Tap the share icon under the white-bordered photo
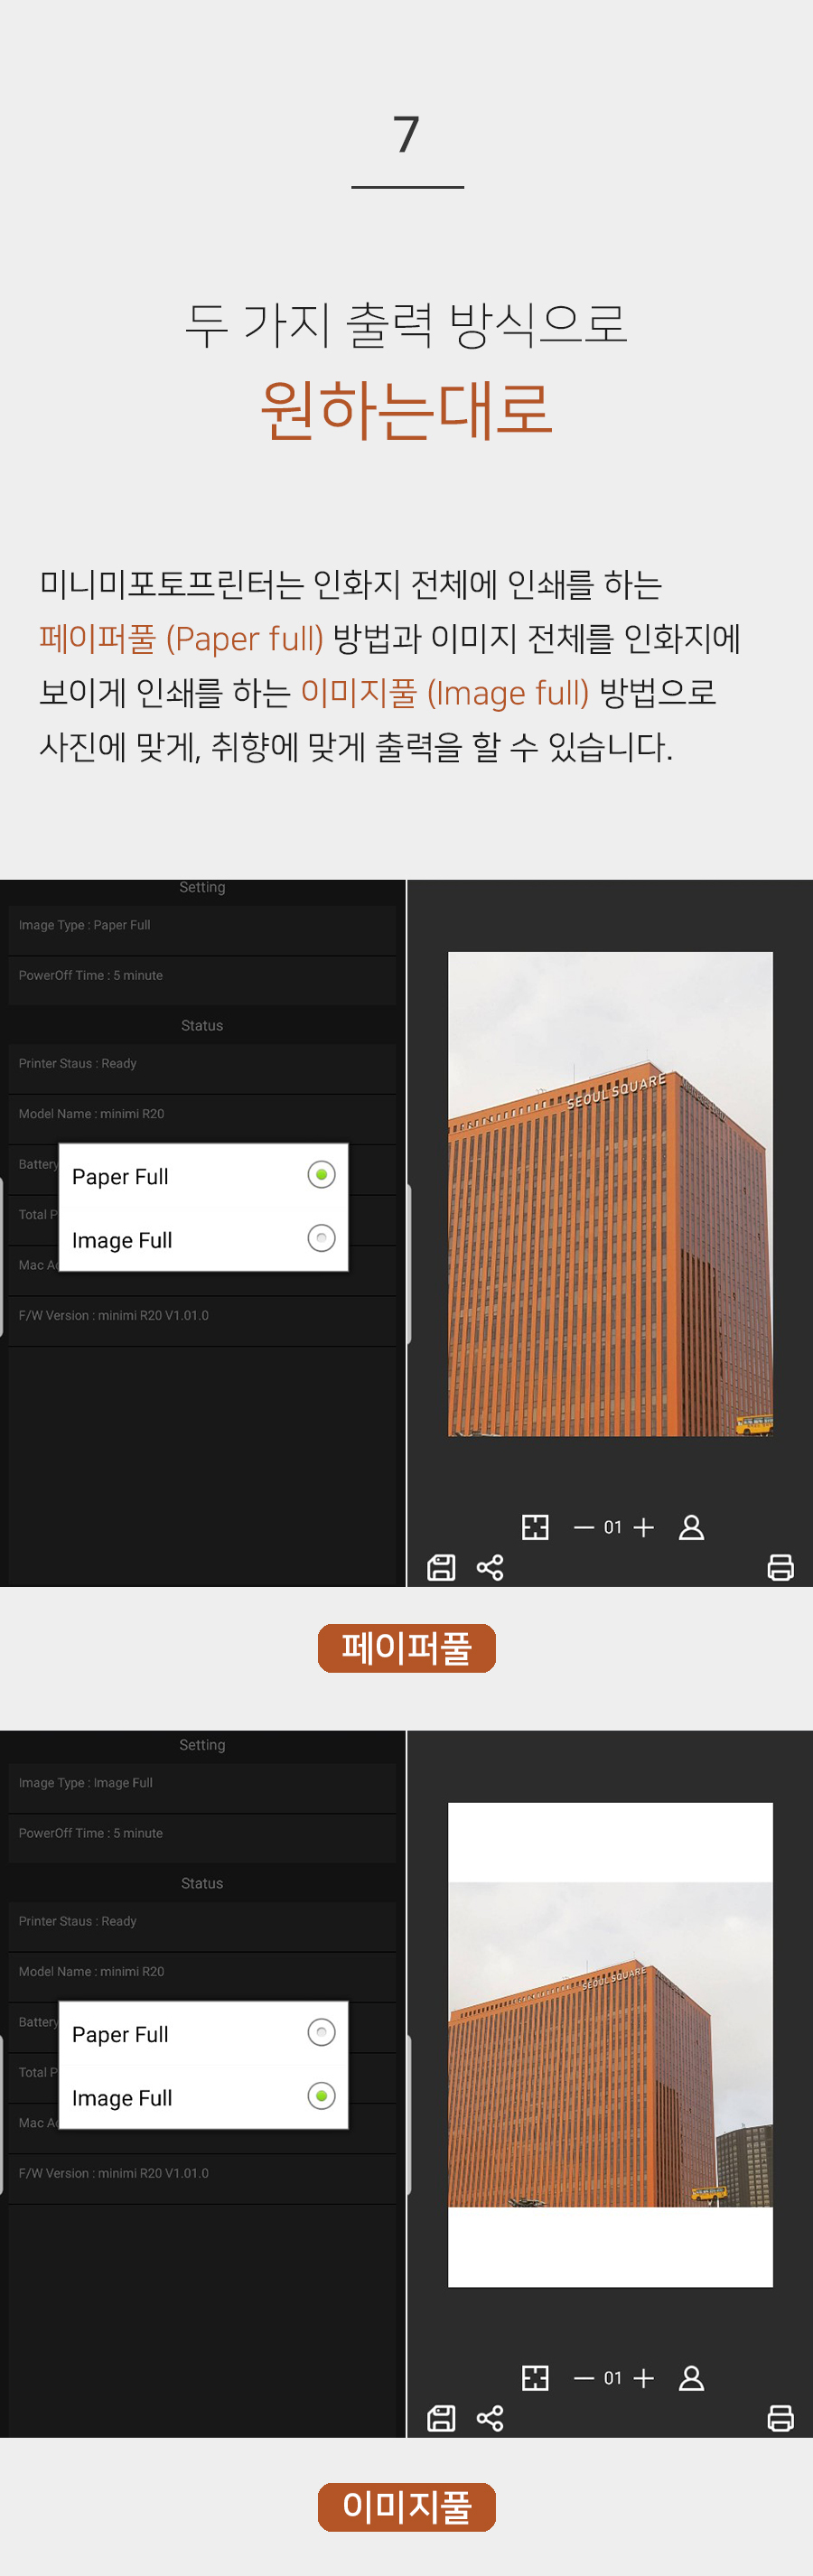The width and height of the screenshot is (813, 2576). [490, 2418]
